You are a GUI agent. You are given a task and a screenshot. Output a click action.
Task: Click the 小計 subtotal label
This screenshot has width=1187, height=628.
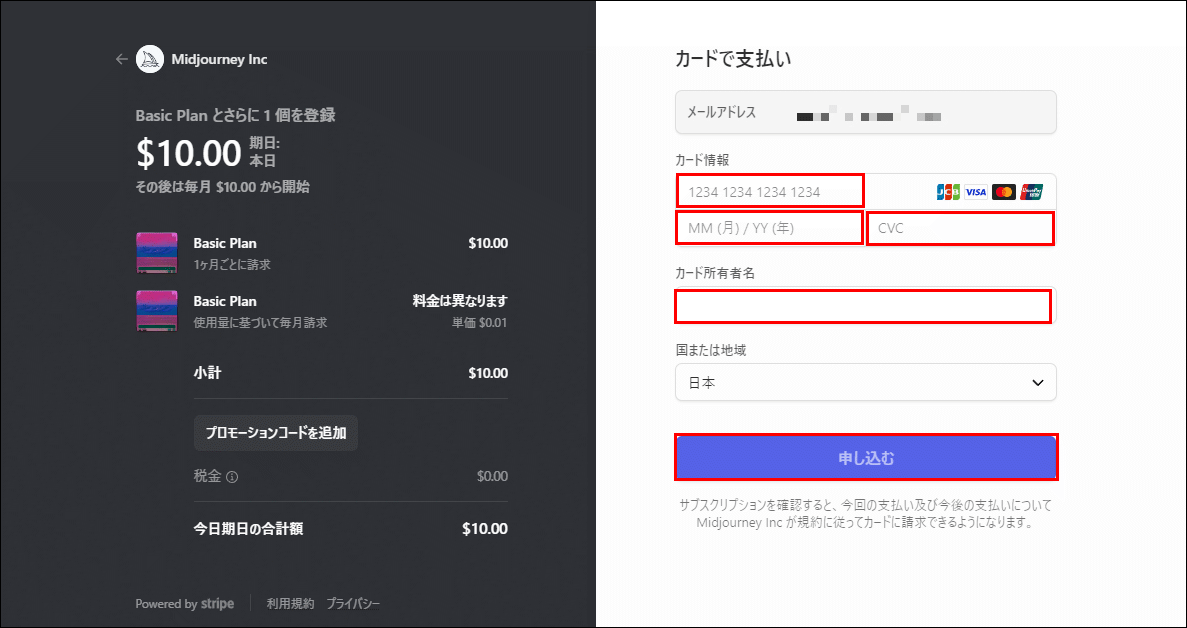(207, 373)
